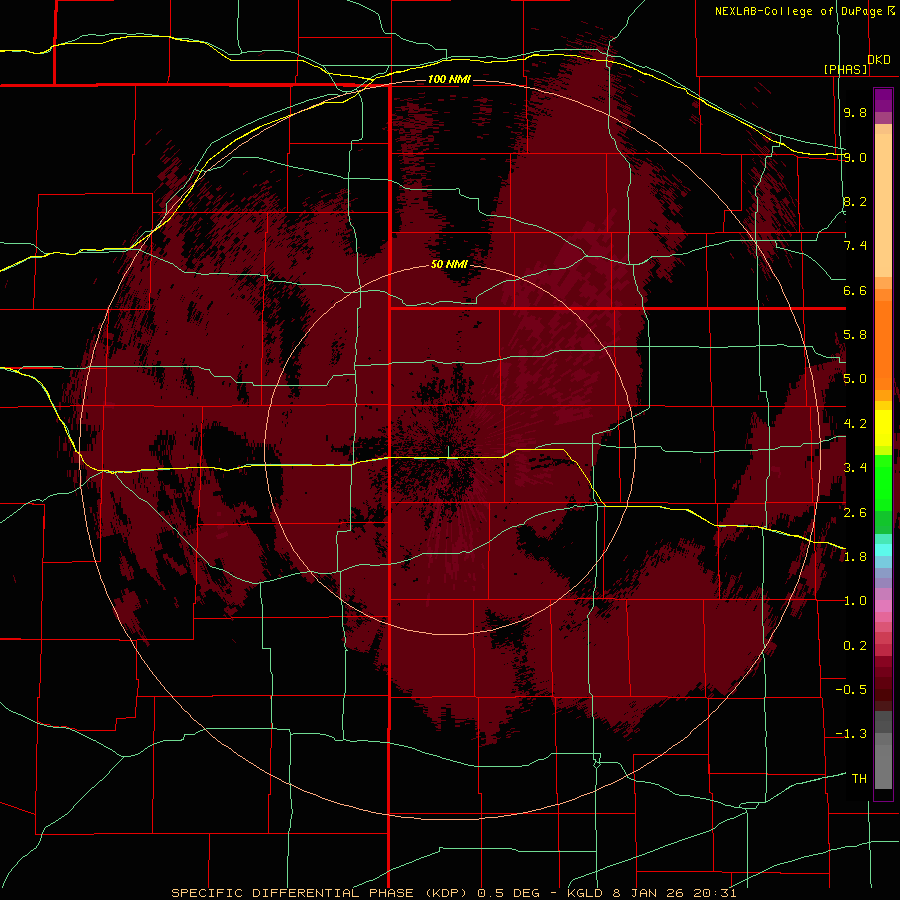Click the -1.3 scale value
The height and width of the screenshot is (900, 900).
tap(851, 734)
